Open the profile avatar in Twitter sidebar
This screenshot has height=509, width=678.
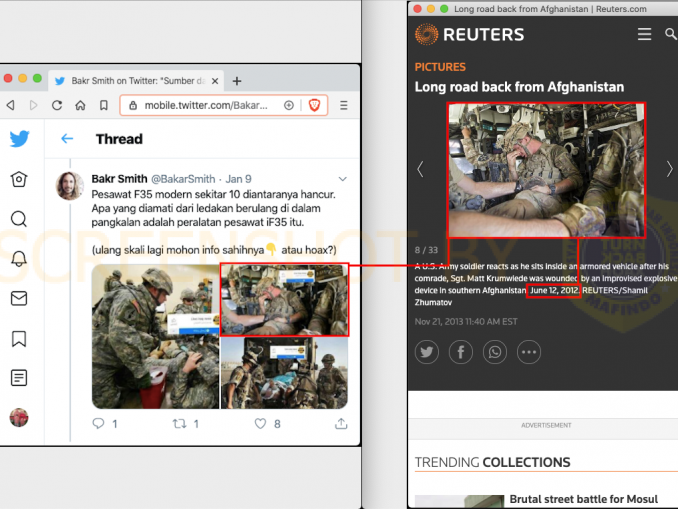pos(19,417)
